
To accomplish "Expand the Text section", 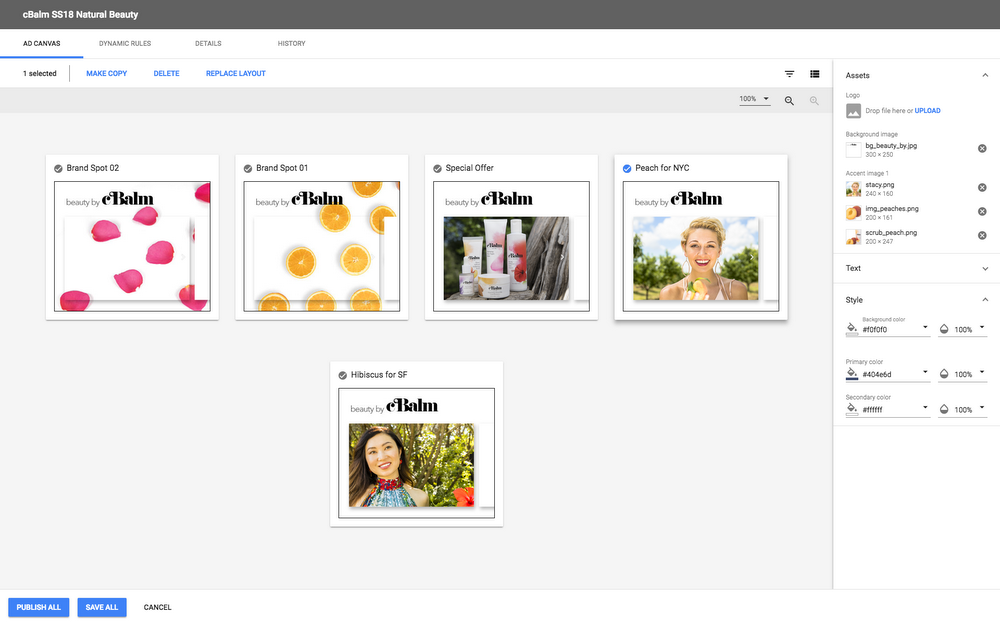I will click(x=985, y=268).
